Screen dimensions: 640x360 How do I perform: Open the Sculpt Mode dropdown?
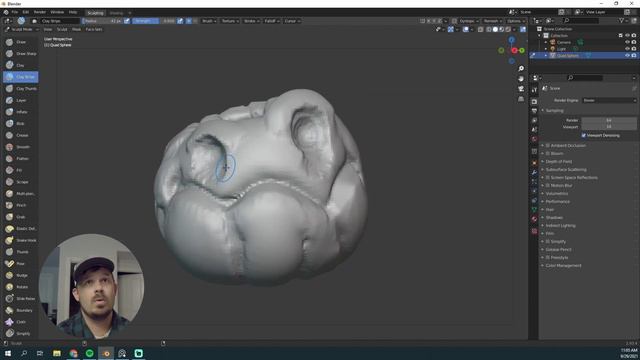pos(22,29)
